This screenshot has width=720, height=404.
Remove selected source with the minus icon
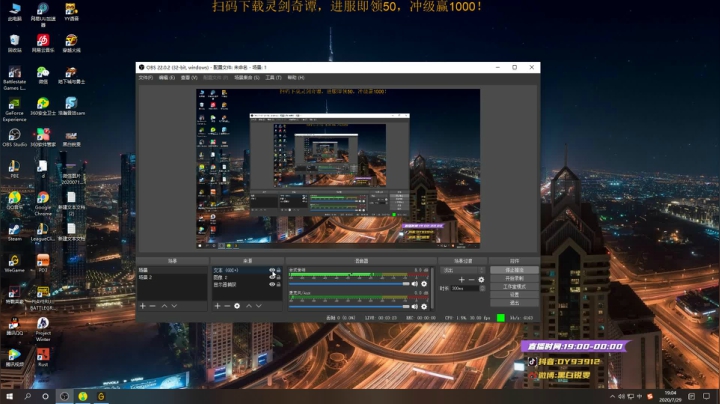(x=227, y=306)
